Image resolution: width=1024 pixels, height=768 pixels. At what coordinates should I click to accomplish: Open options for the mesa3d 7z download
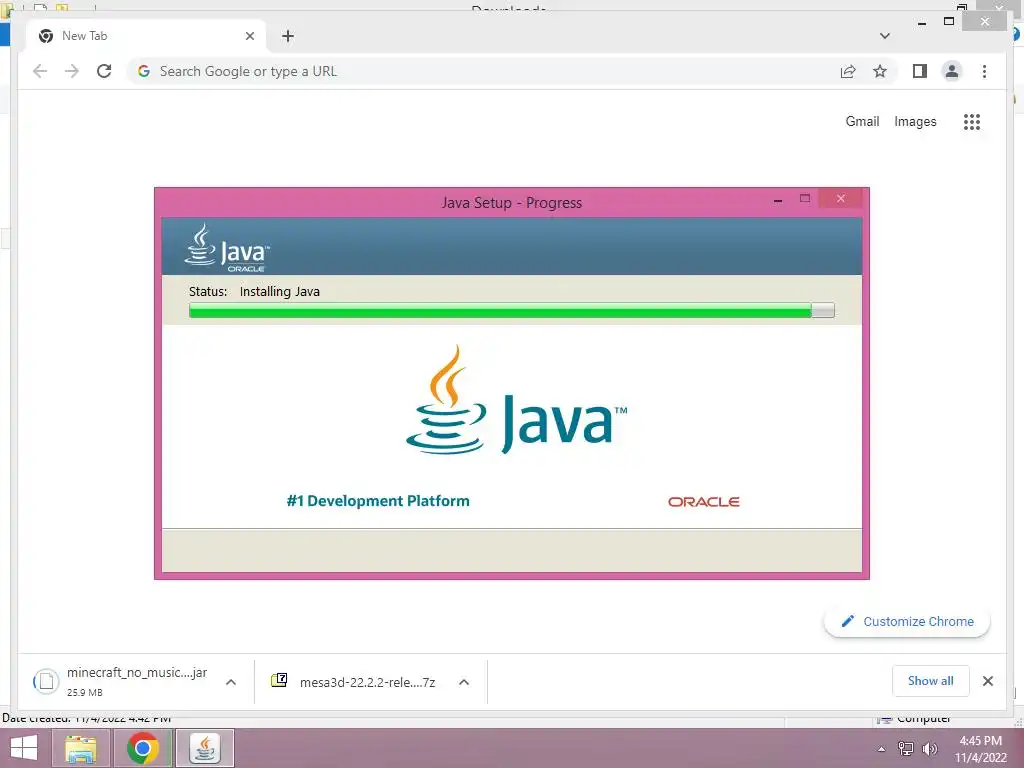pos(464,682)
